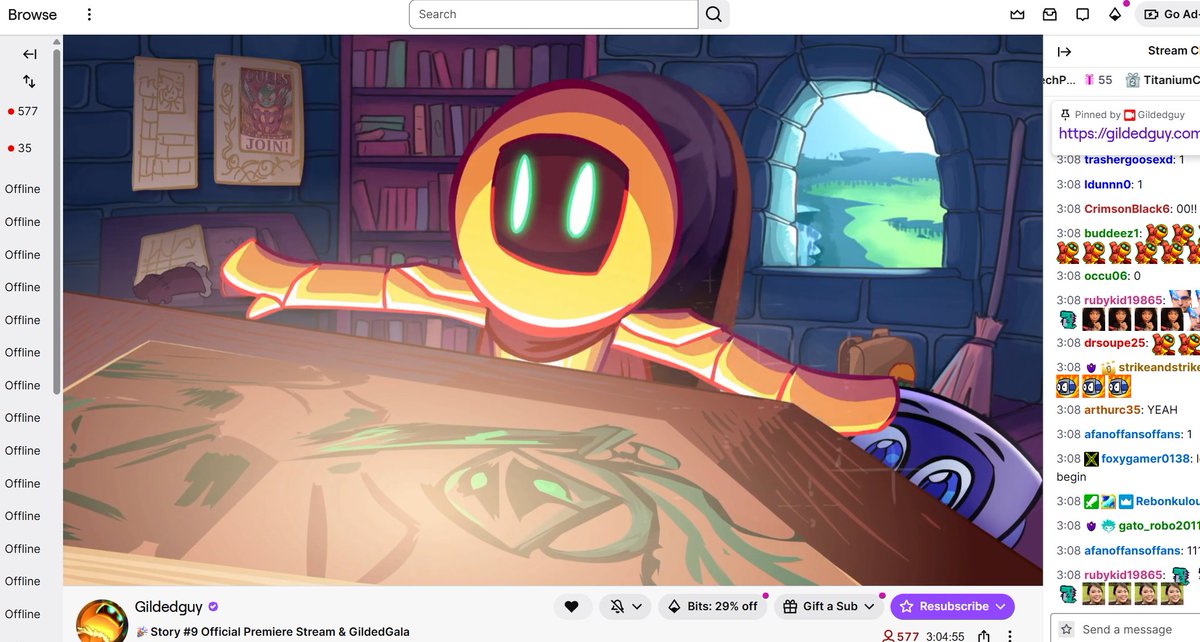Select the live channel with 577 viewers in sidebar

22,111
